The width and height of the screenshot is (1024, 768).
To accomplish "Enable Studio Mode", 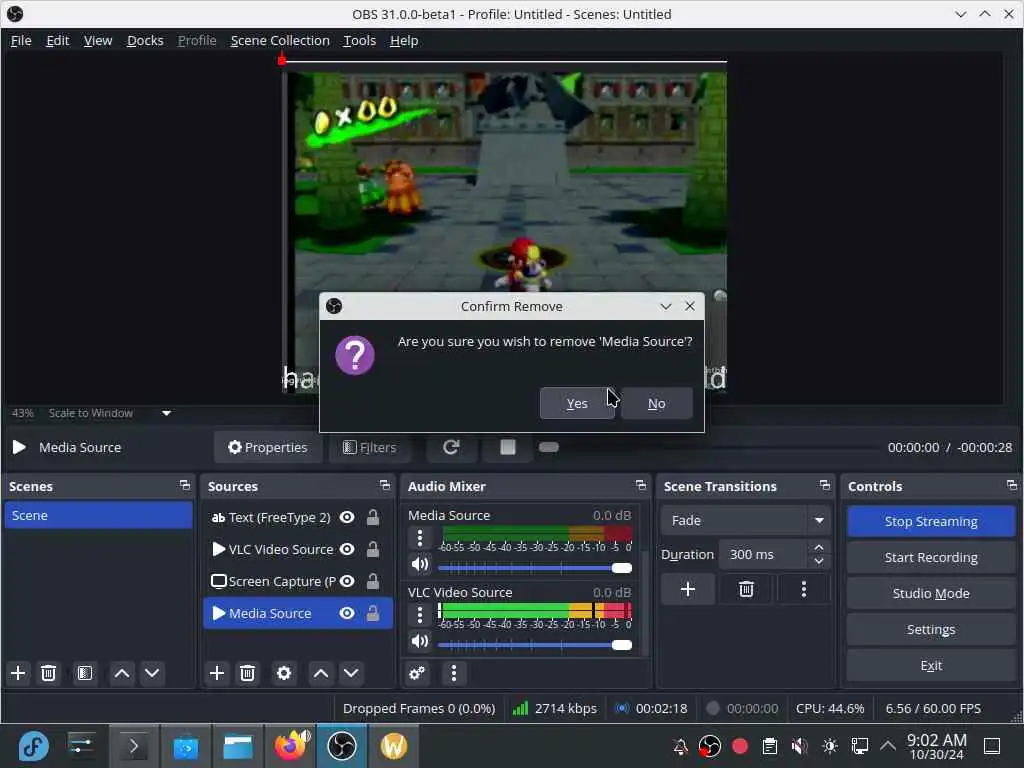I will point(931,593).
